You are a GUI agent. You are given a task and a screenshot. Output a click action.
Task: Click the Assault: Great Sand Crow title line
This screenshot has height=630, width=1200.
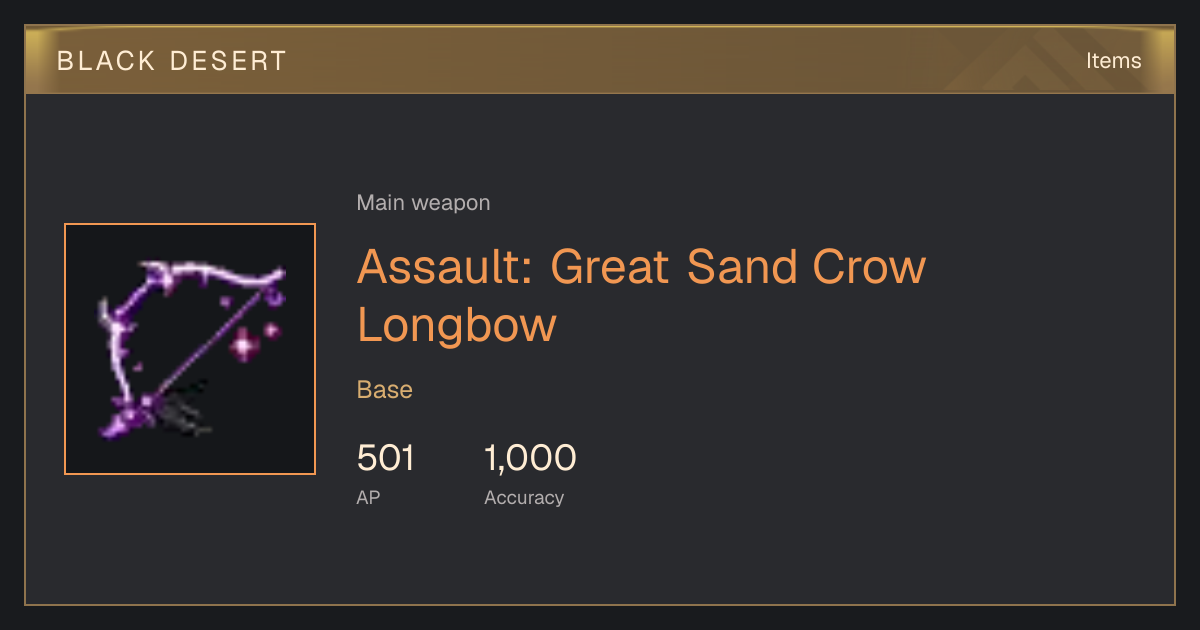[641, 267]
